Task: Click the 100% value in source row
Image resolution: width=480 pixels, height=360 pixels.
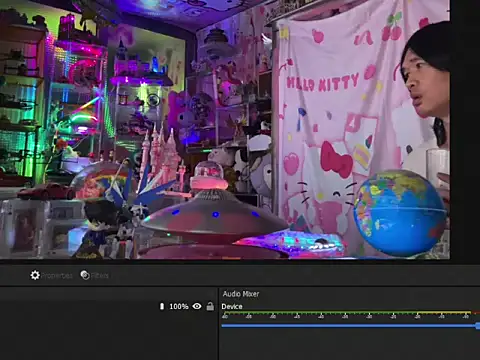Action: 179,306
